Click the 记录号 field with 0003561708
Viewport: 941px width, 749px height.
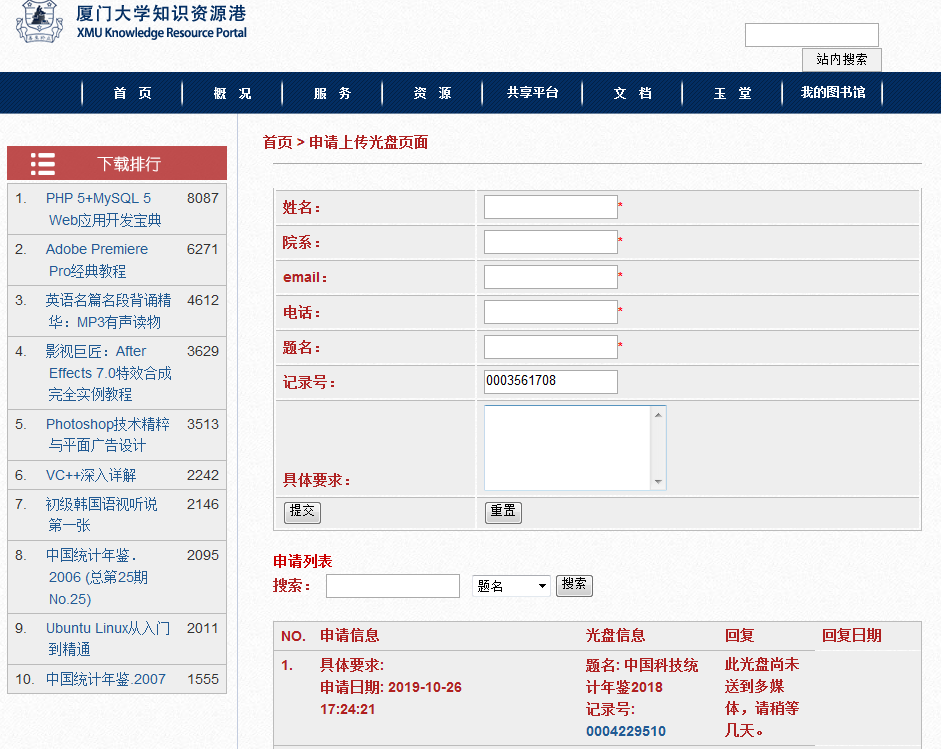tap(550, 382)
